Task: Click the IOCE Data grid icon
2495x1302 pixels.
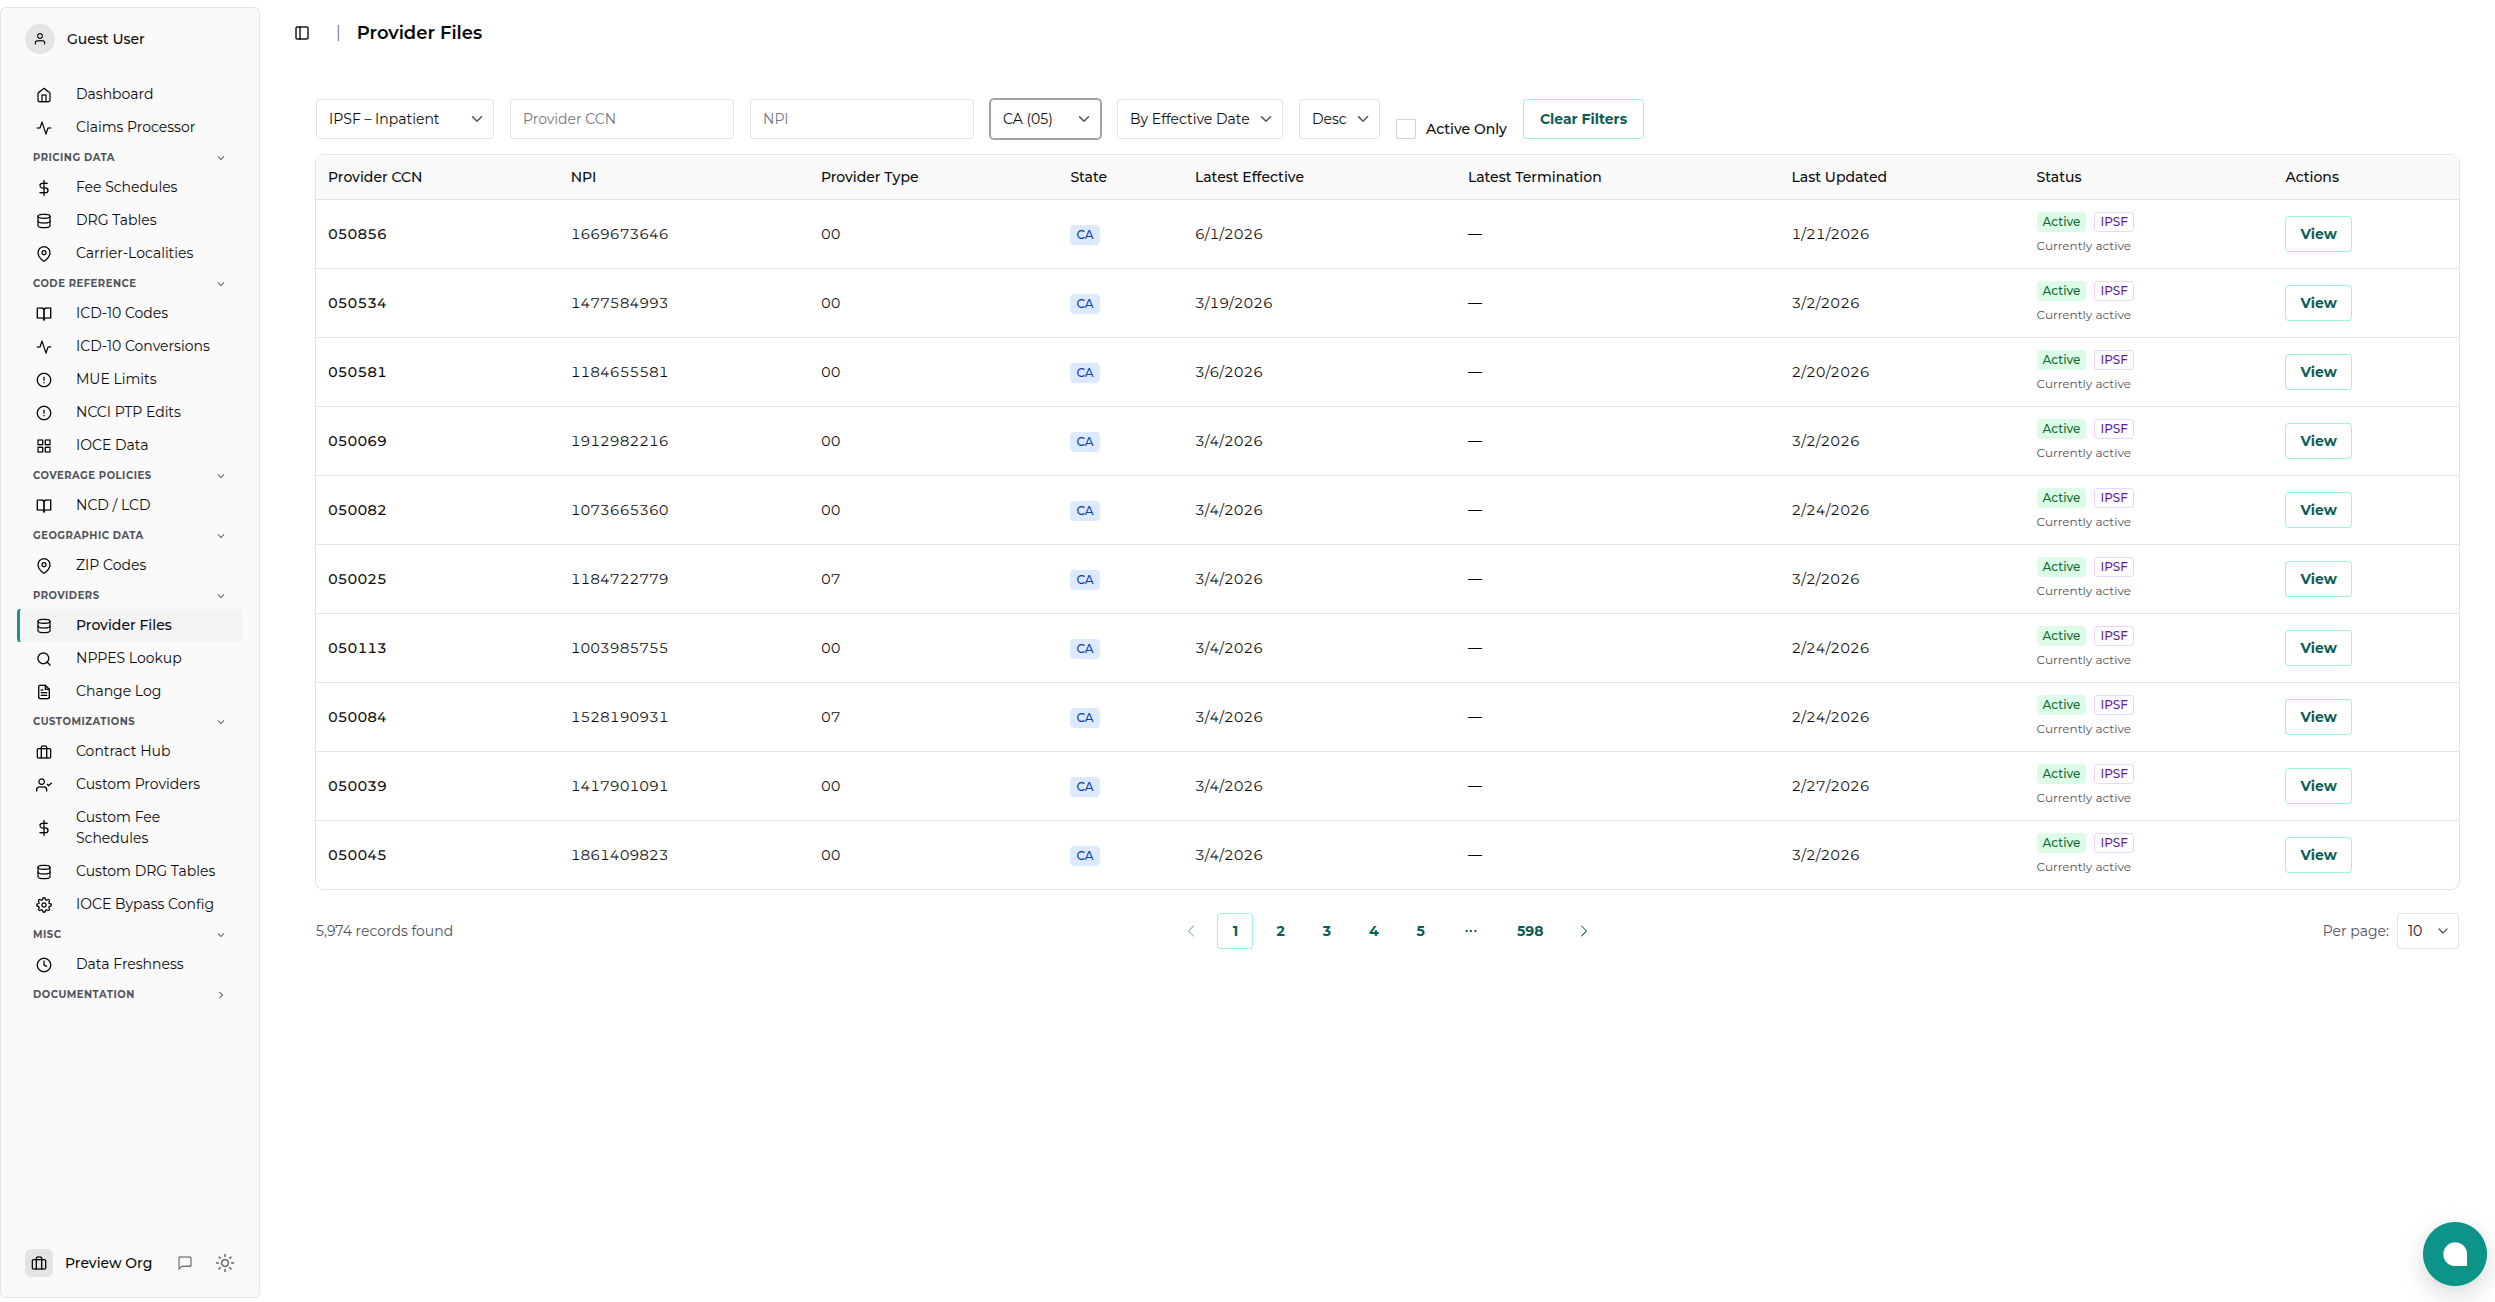Action: coord(44,446)
